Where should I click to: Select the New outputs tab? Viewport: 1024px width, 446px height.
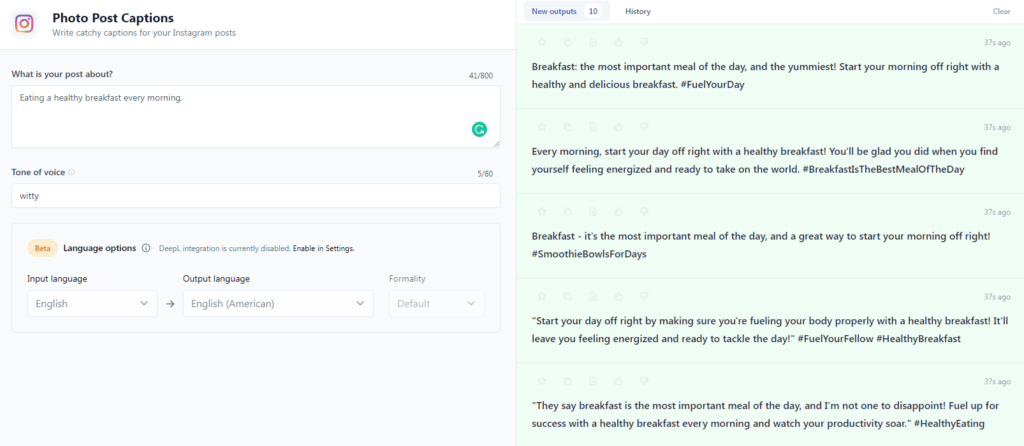(x=567, y=11)
